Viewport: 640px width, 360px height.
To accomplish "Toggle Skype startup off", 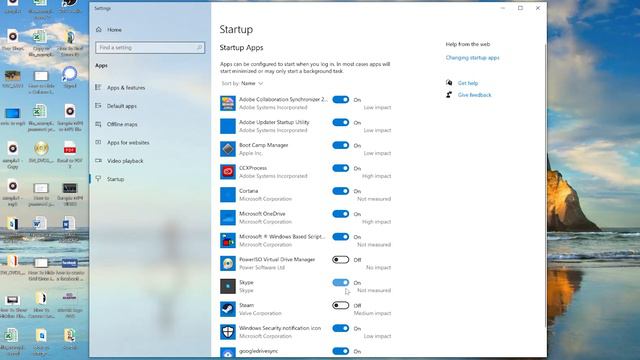I will [x=340, y=282].
